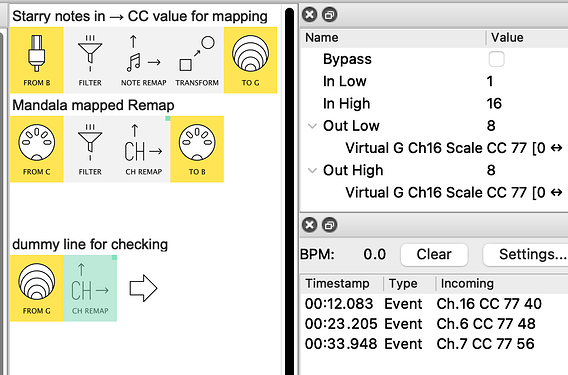Detach the properties panel
Image resolution: width=568 pixels, height=375 pixels.
[x=329, y=15]
